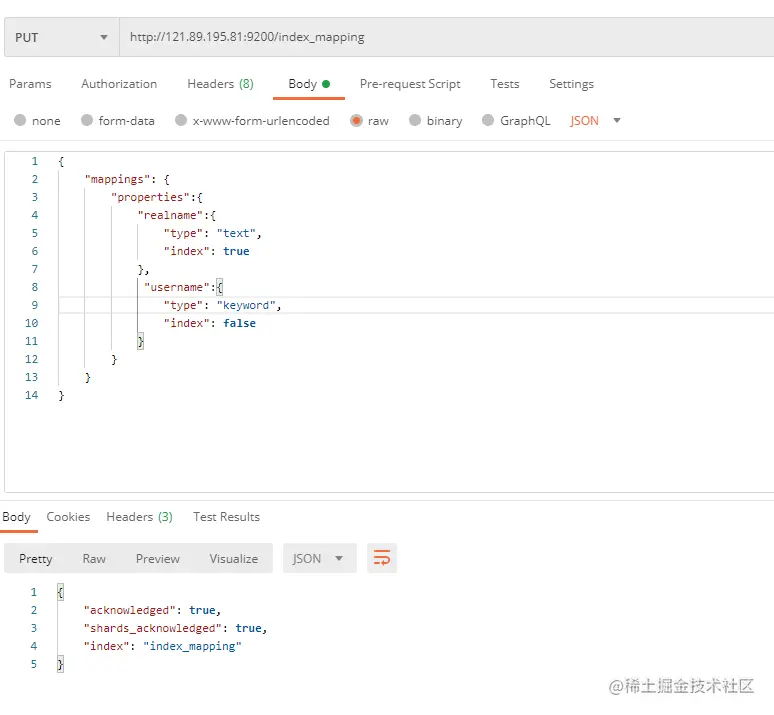Open the PUT method dropdown

pos(62,38)
